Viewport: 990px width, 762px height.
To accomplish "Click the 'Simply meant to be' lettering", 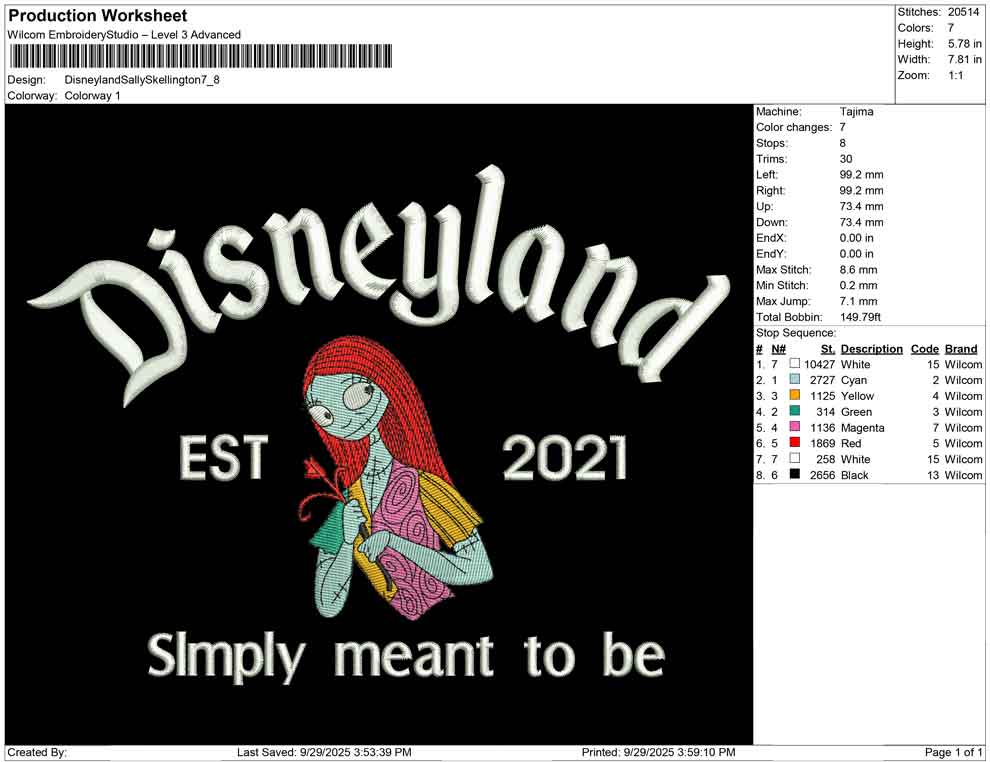I will 406,657.
